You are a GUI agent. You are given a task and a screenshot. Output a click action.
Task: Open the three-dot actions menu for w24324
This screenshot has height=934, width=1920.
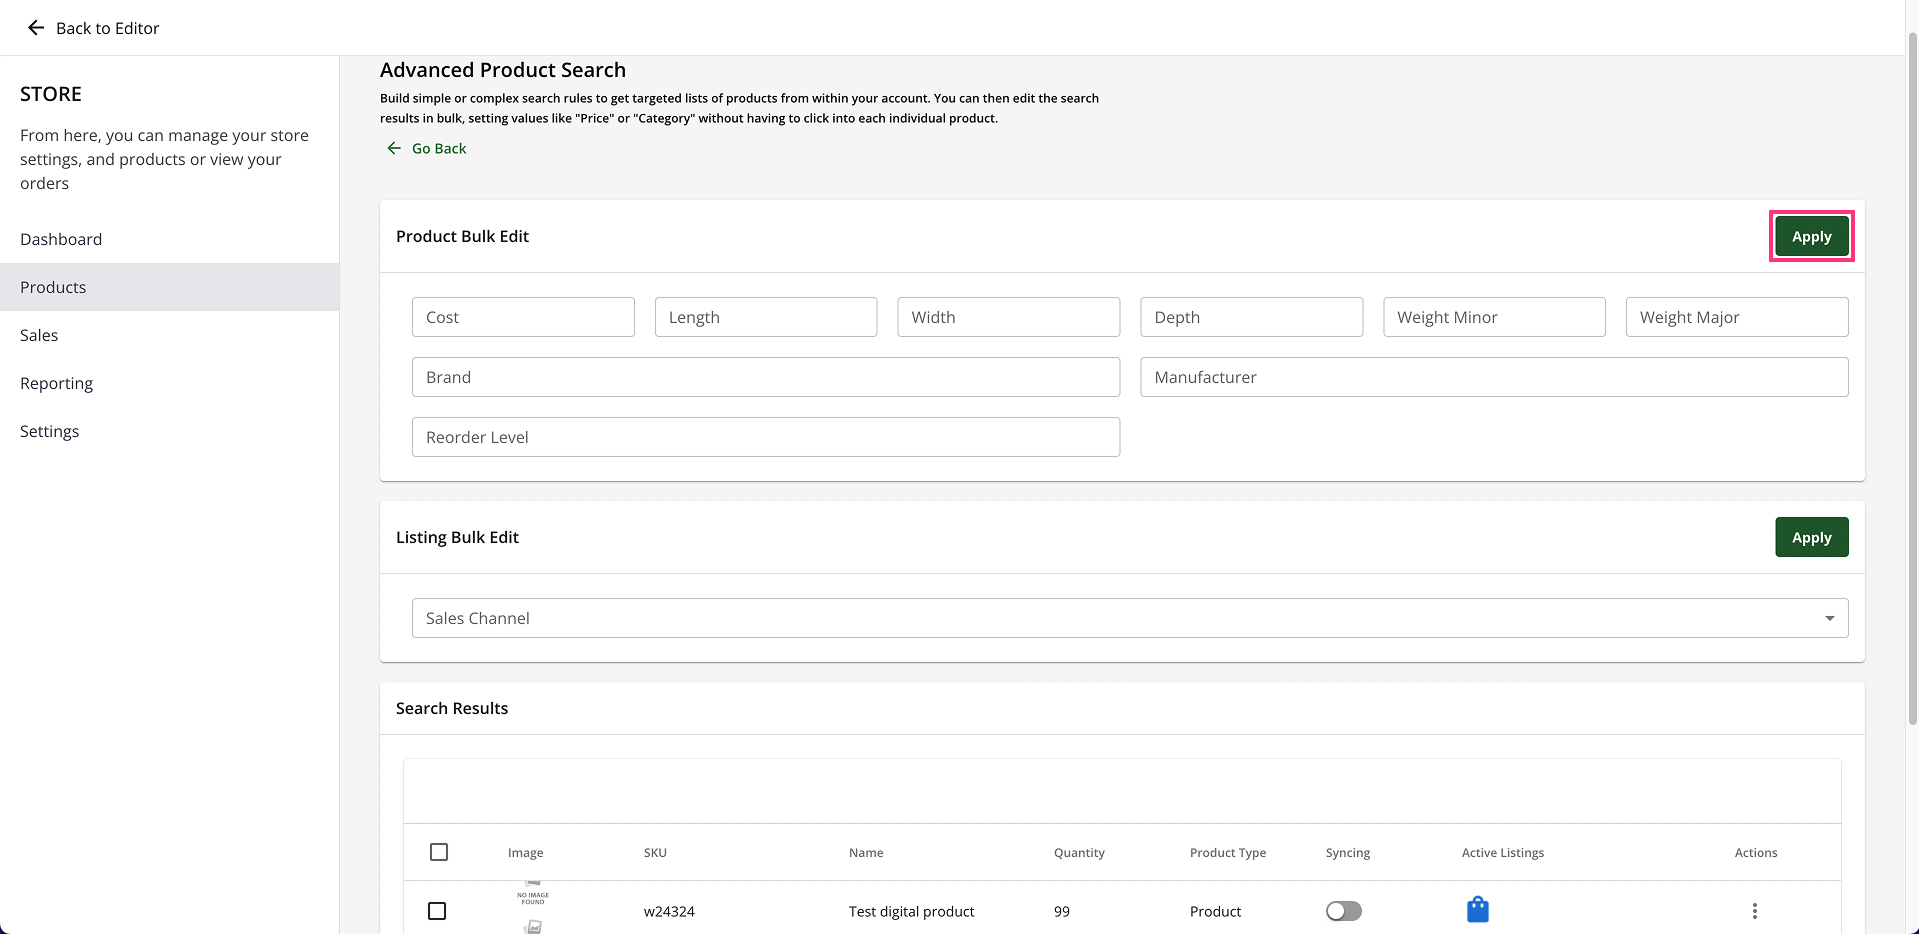[x=1754, y=911]
